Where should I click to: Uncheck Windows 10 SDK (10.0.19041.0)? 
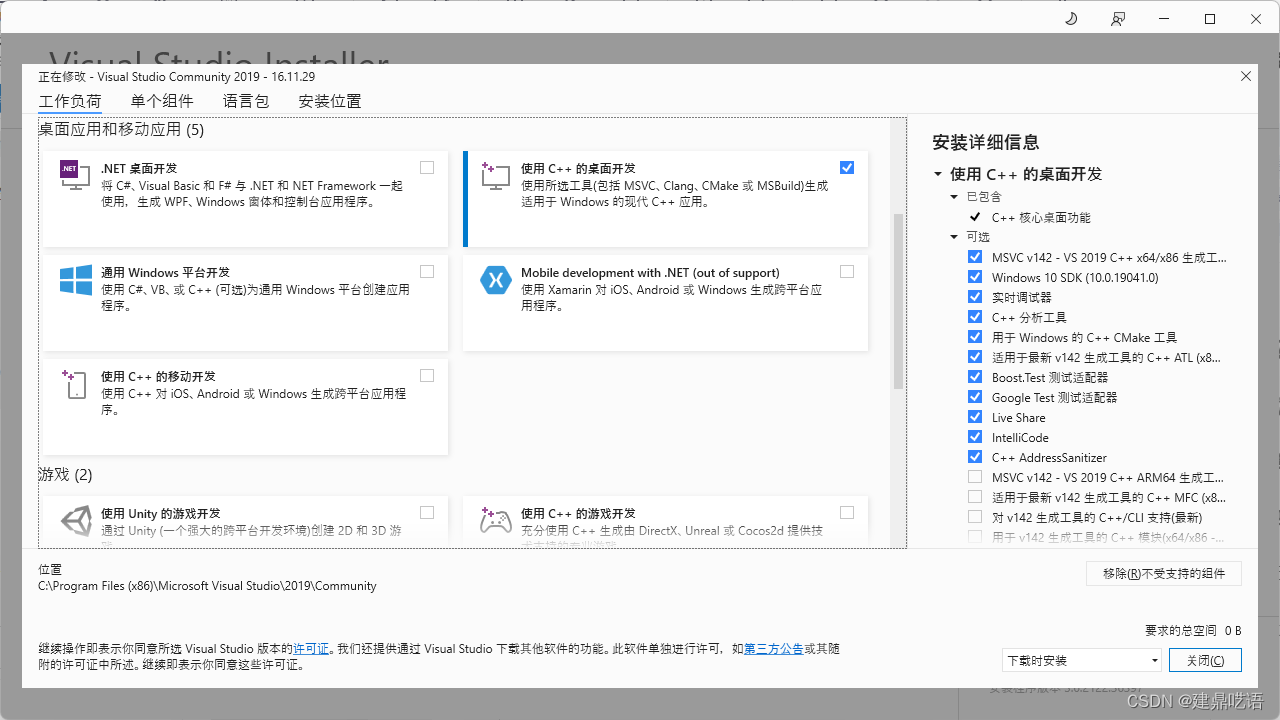coord(975,277)
